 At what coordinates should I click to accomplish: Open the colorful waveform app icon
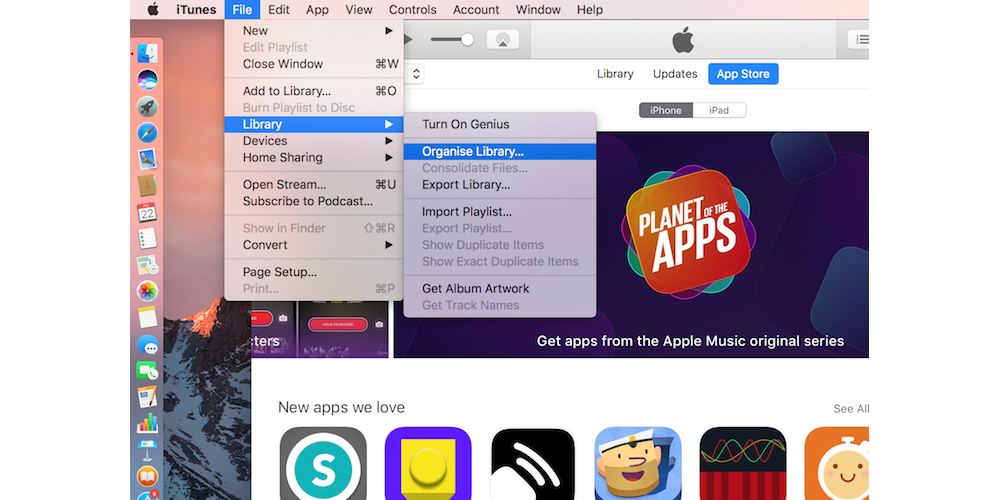point(743,464)
